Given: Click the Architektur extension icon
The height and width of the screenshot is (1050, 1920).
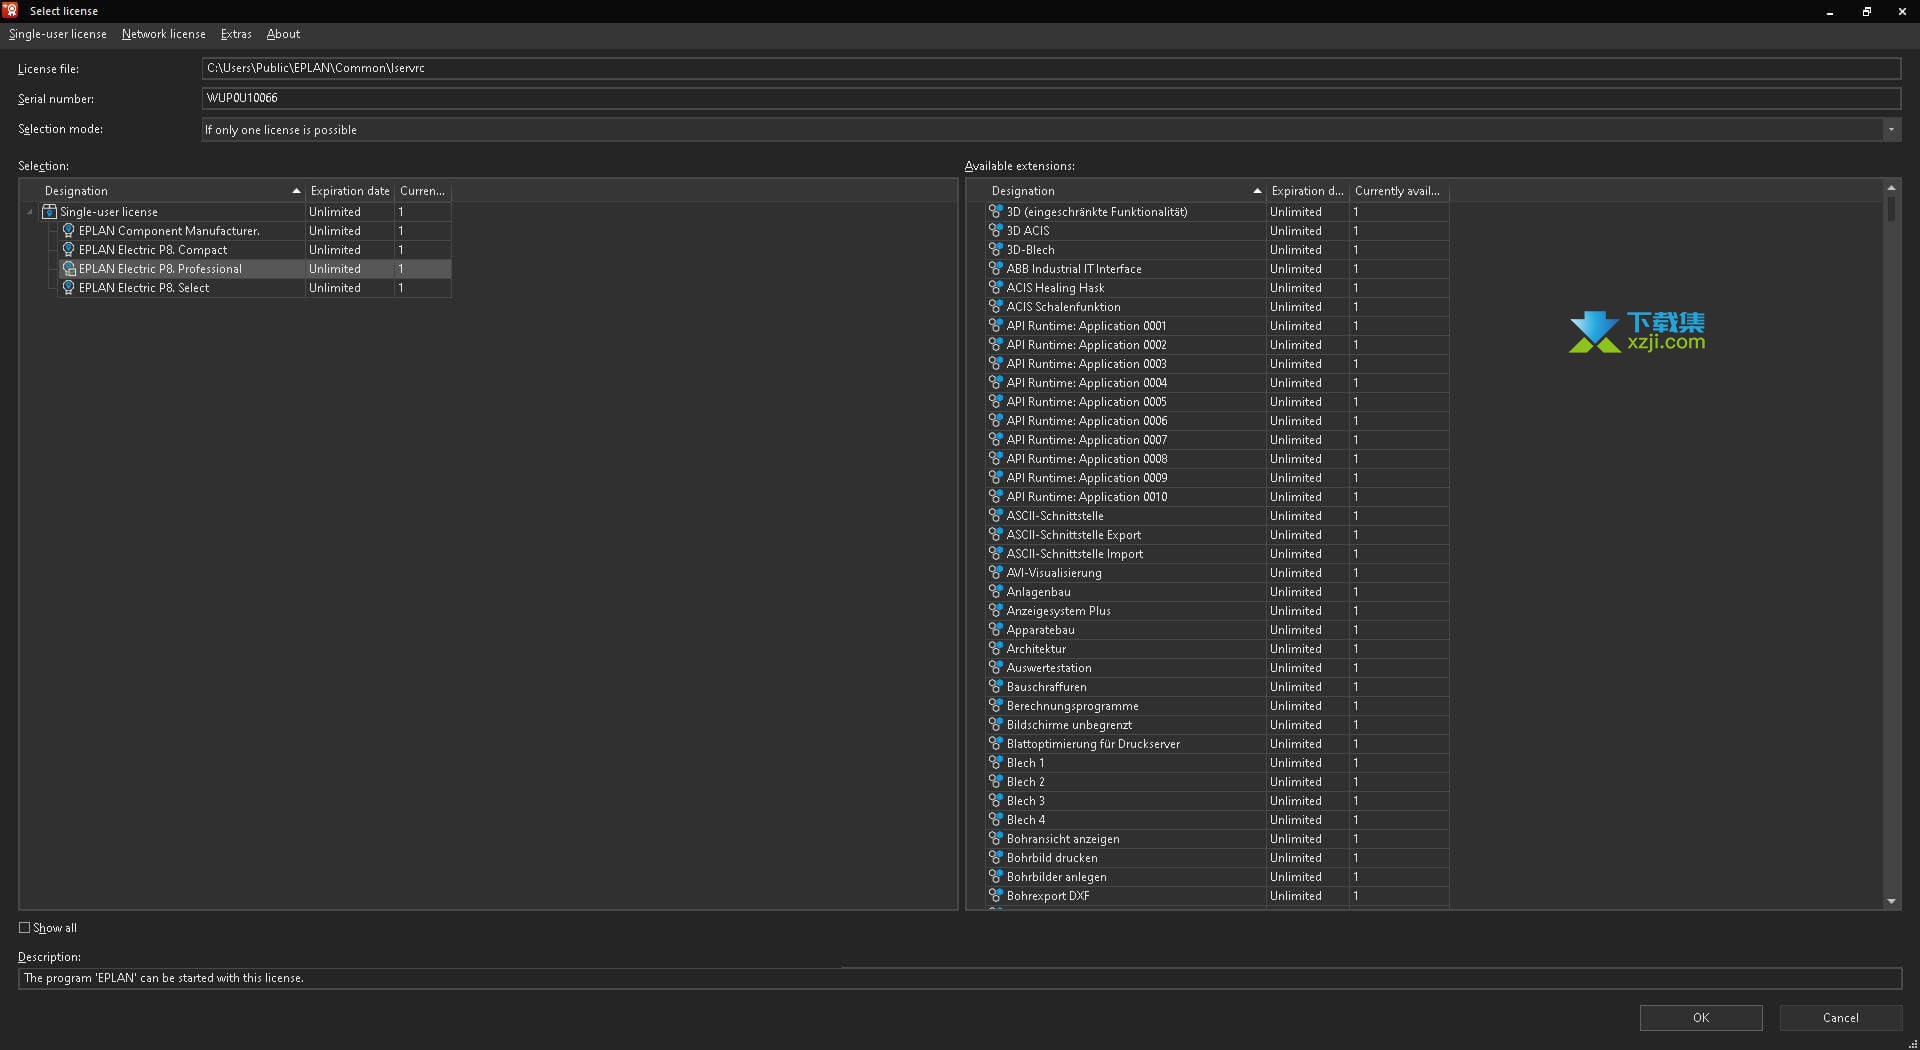Looking at the screenshot, I should 995,649.
